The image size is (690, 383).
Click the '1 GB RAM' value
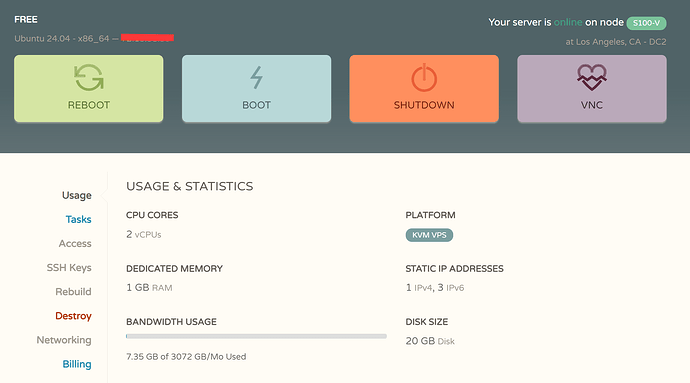[x=149, y=287]
